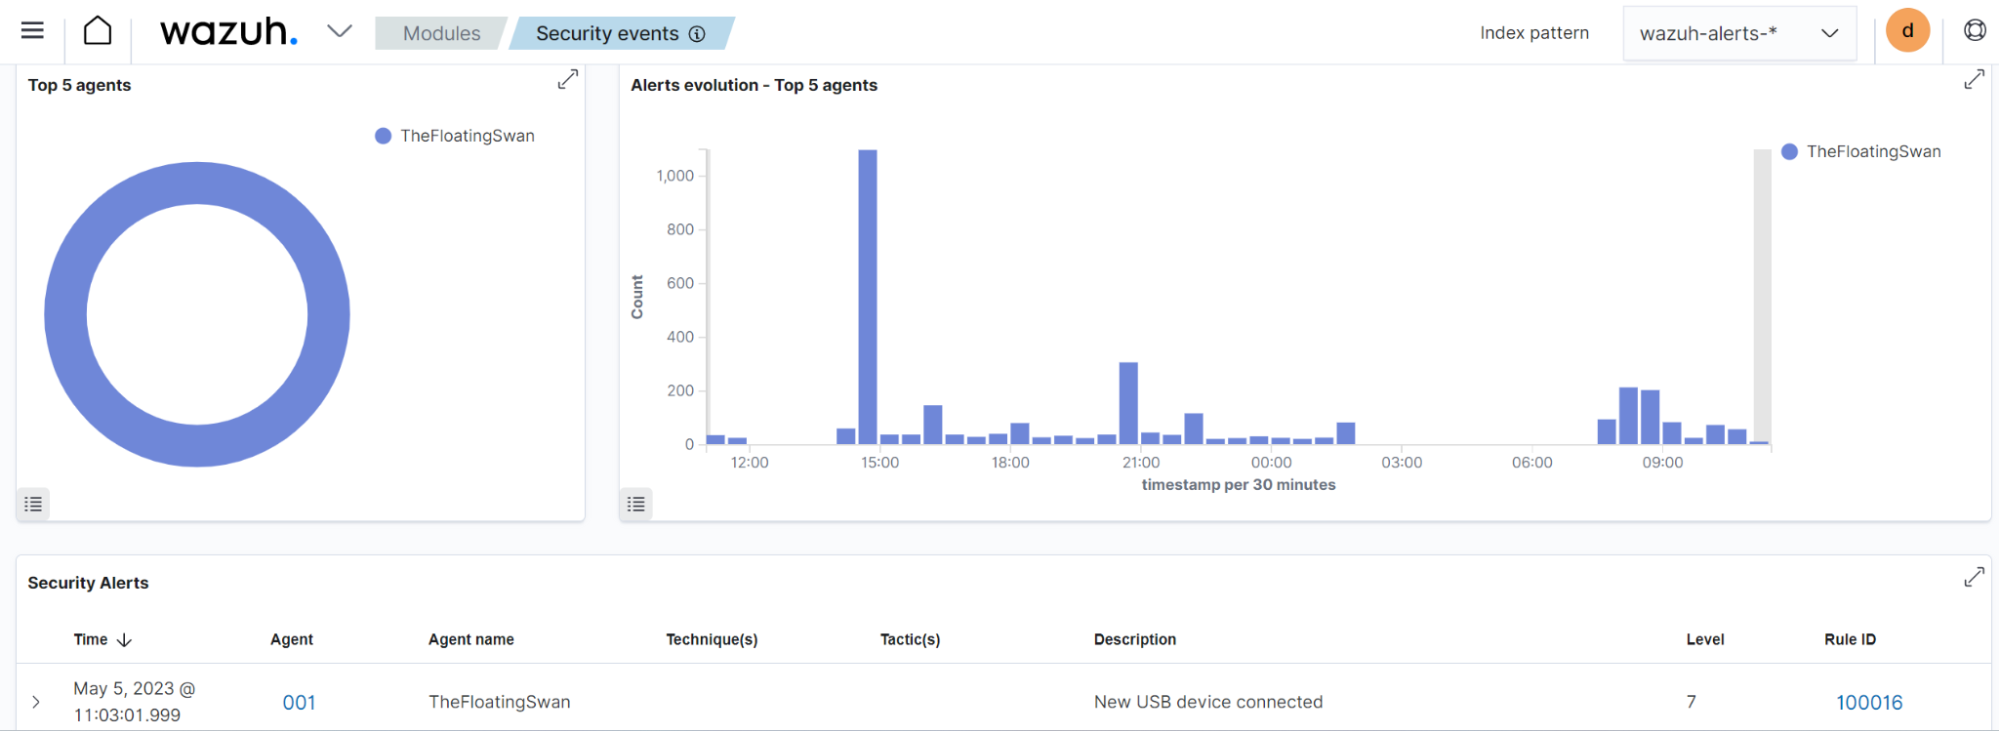Viewport: 1999px width, 732px height.
Task: Open the help lifebuoy icon
Action: click(1974, 30)
